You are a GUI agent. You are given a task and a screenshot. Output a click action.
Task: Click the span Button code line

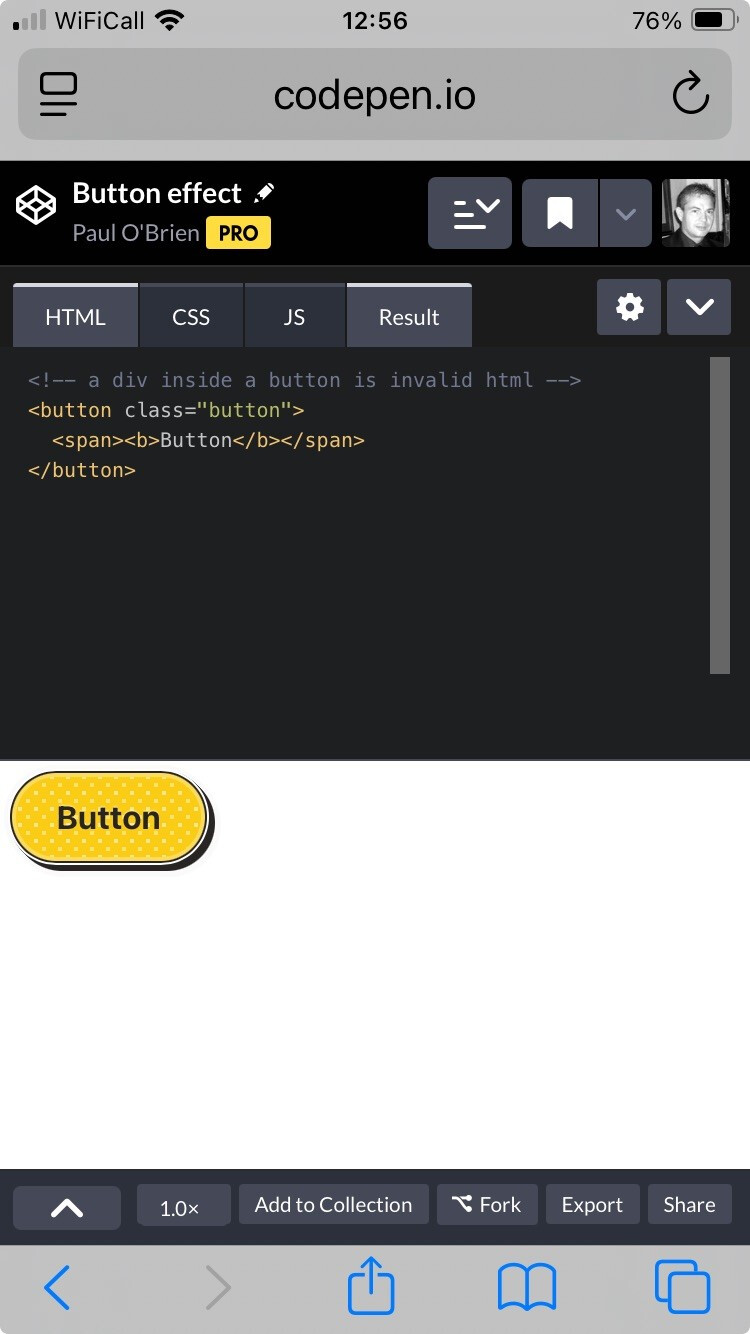pyautogui.click(x=208, y=440)
